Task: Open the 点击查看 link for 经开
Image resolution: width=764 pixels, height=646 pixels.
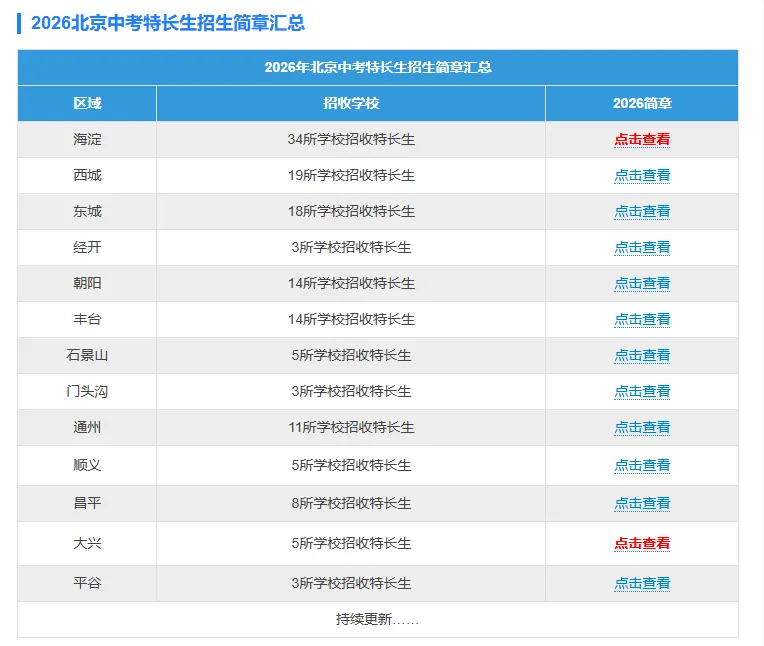Action: [642, 247]
